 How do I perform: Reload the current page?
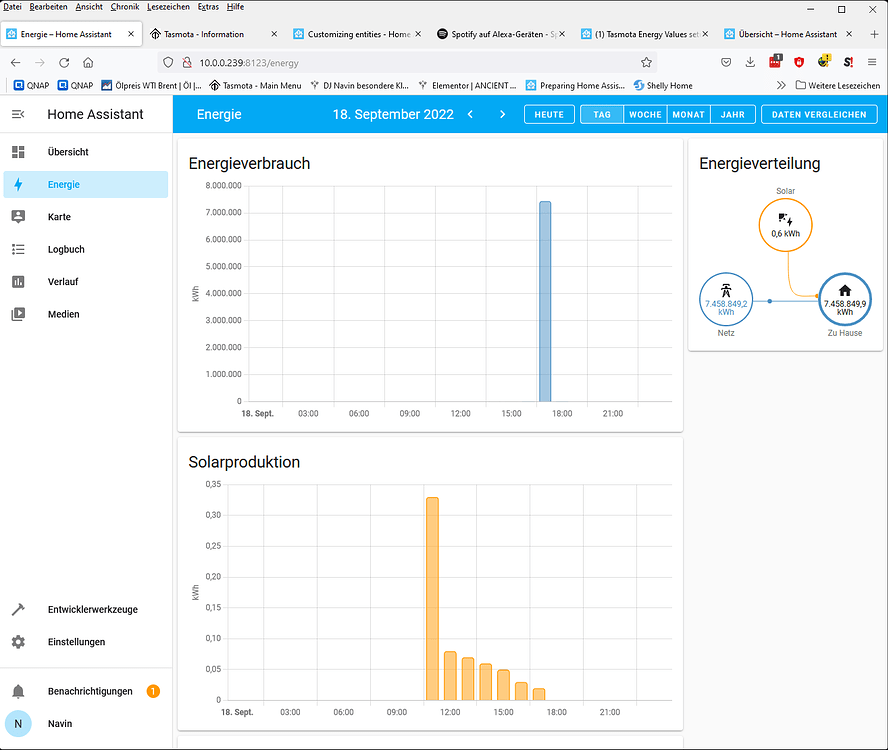coord(64,62)
